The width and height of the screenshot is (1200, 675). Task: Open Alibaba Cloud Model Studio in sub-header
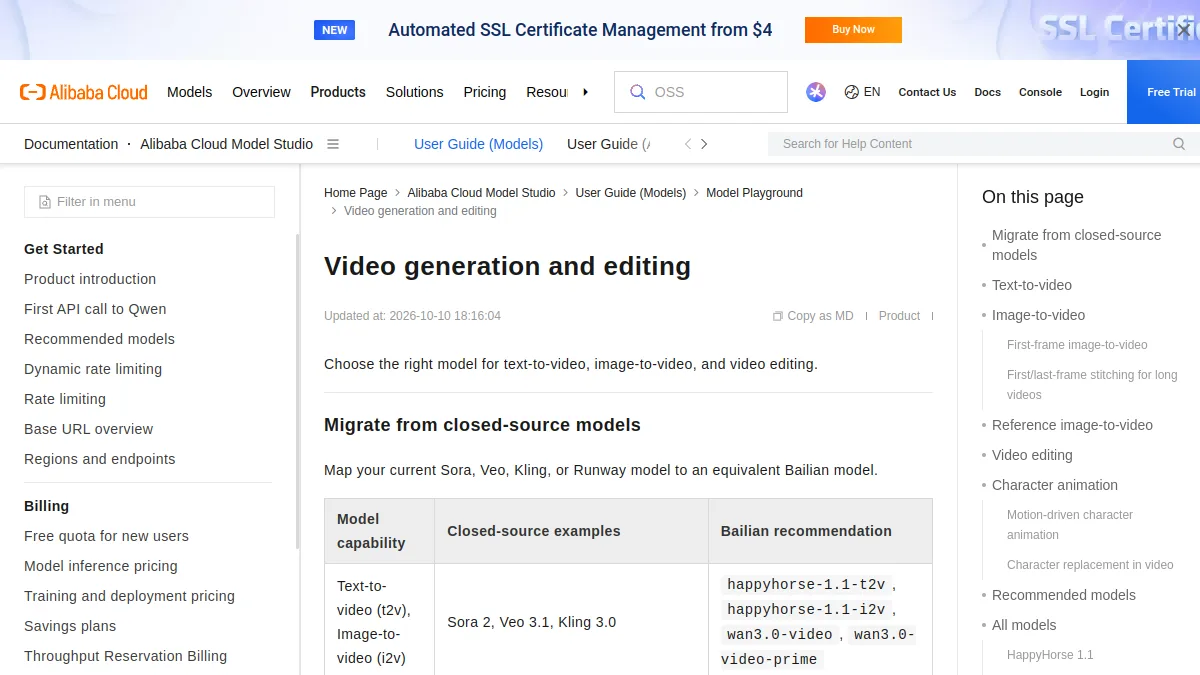point(226,144)
